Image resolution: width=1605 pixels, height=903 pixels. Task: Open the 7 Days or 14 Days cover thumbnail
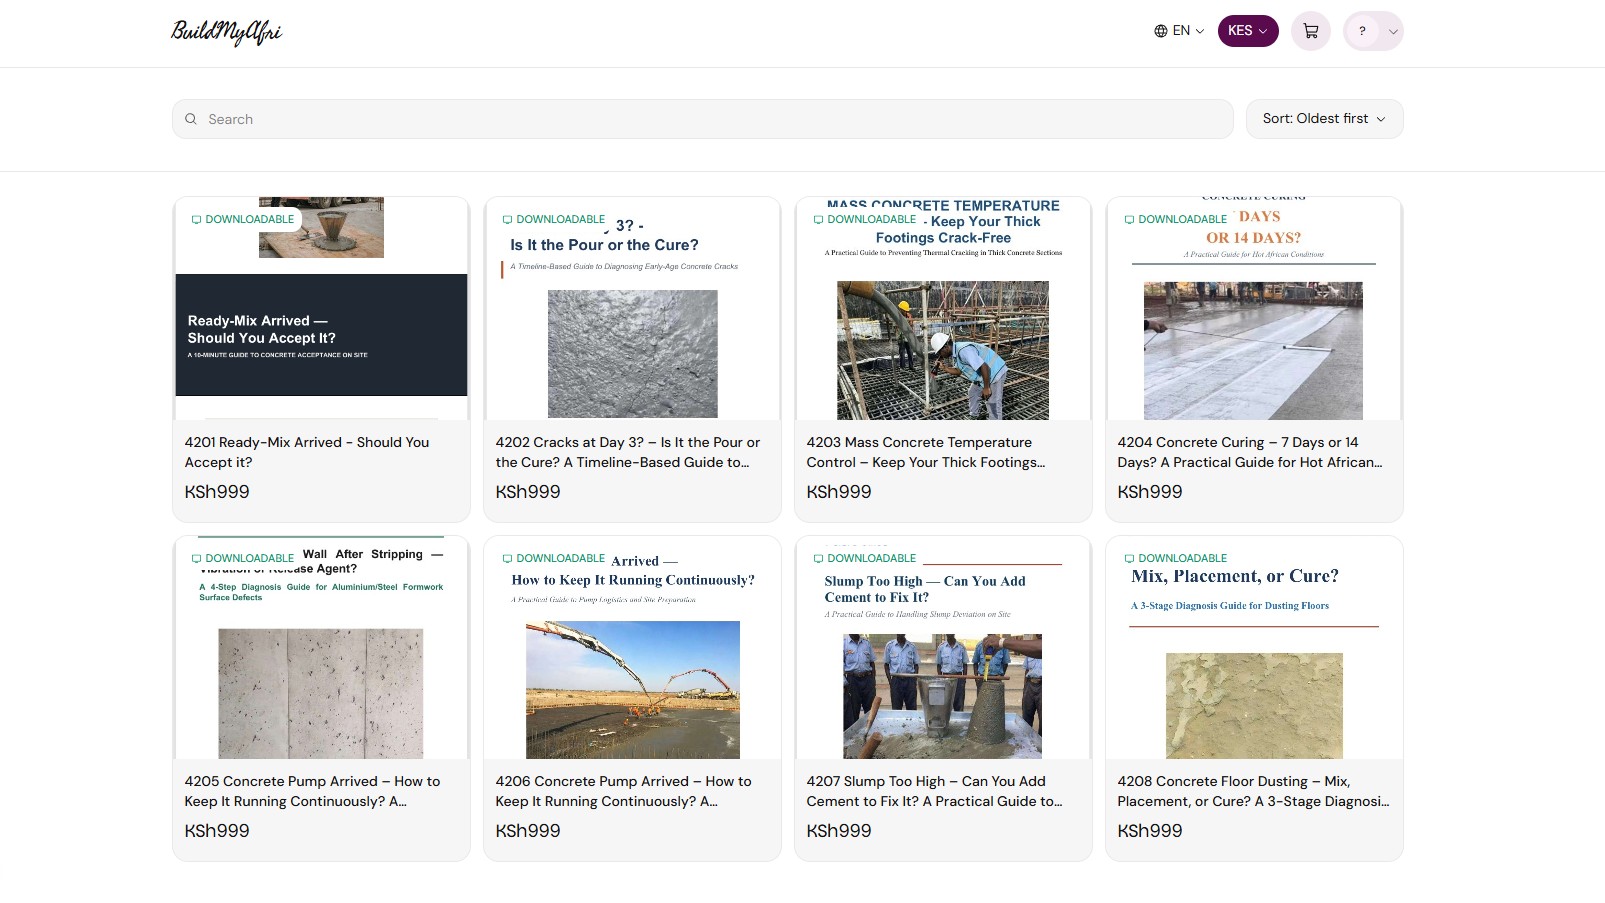click(1254, 308)
